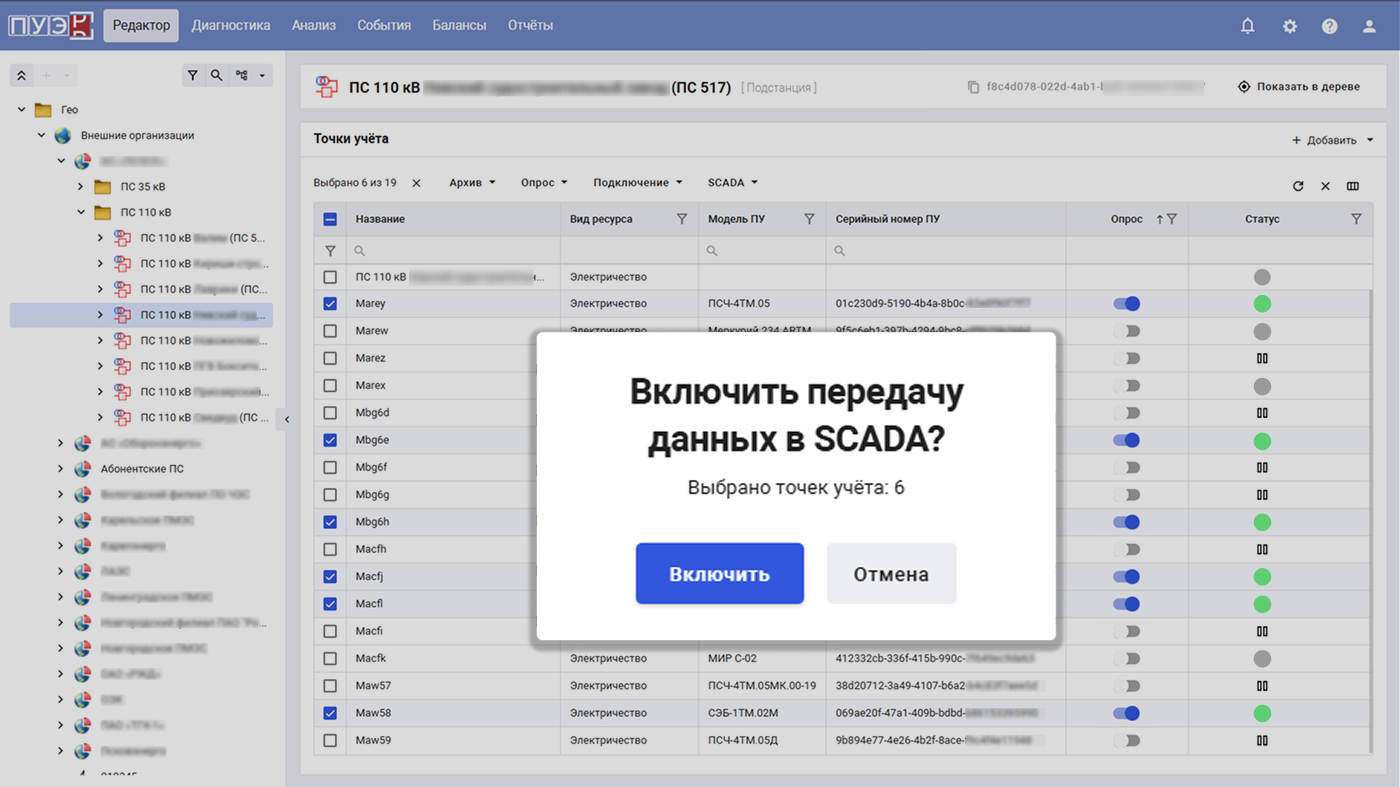Click the help question mark icon

tap(1329, 26)
